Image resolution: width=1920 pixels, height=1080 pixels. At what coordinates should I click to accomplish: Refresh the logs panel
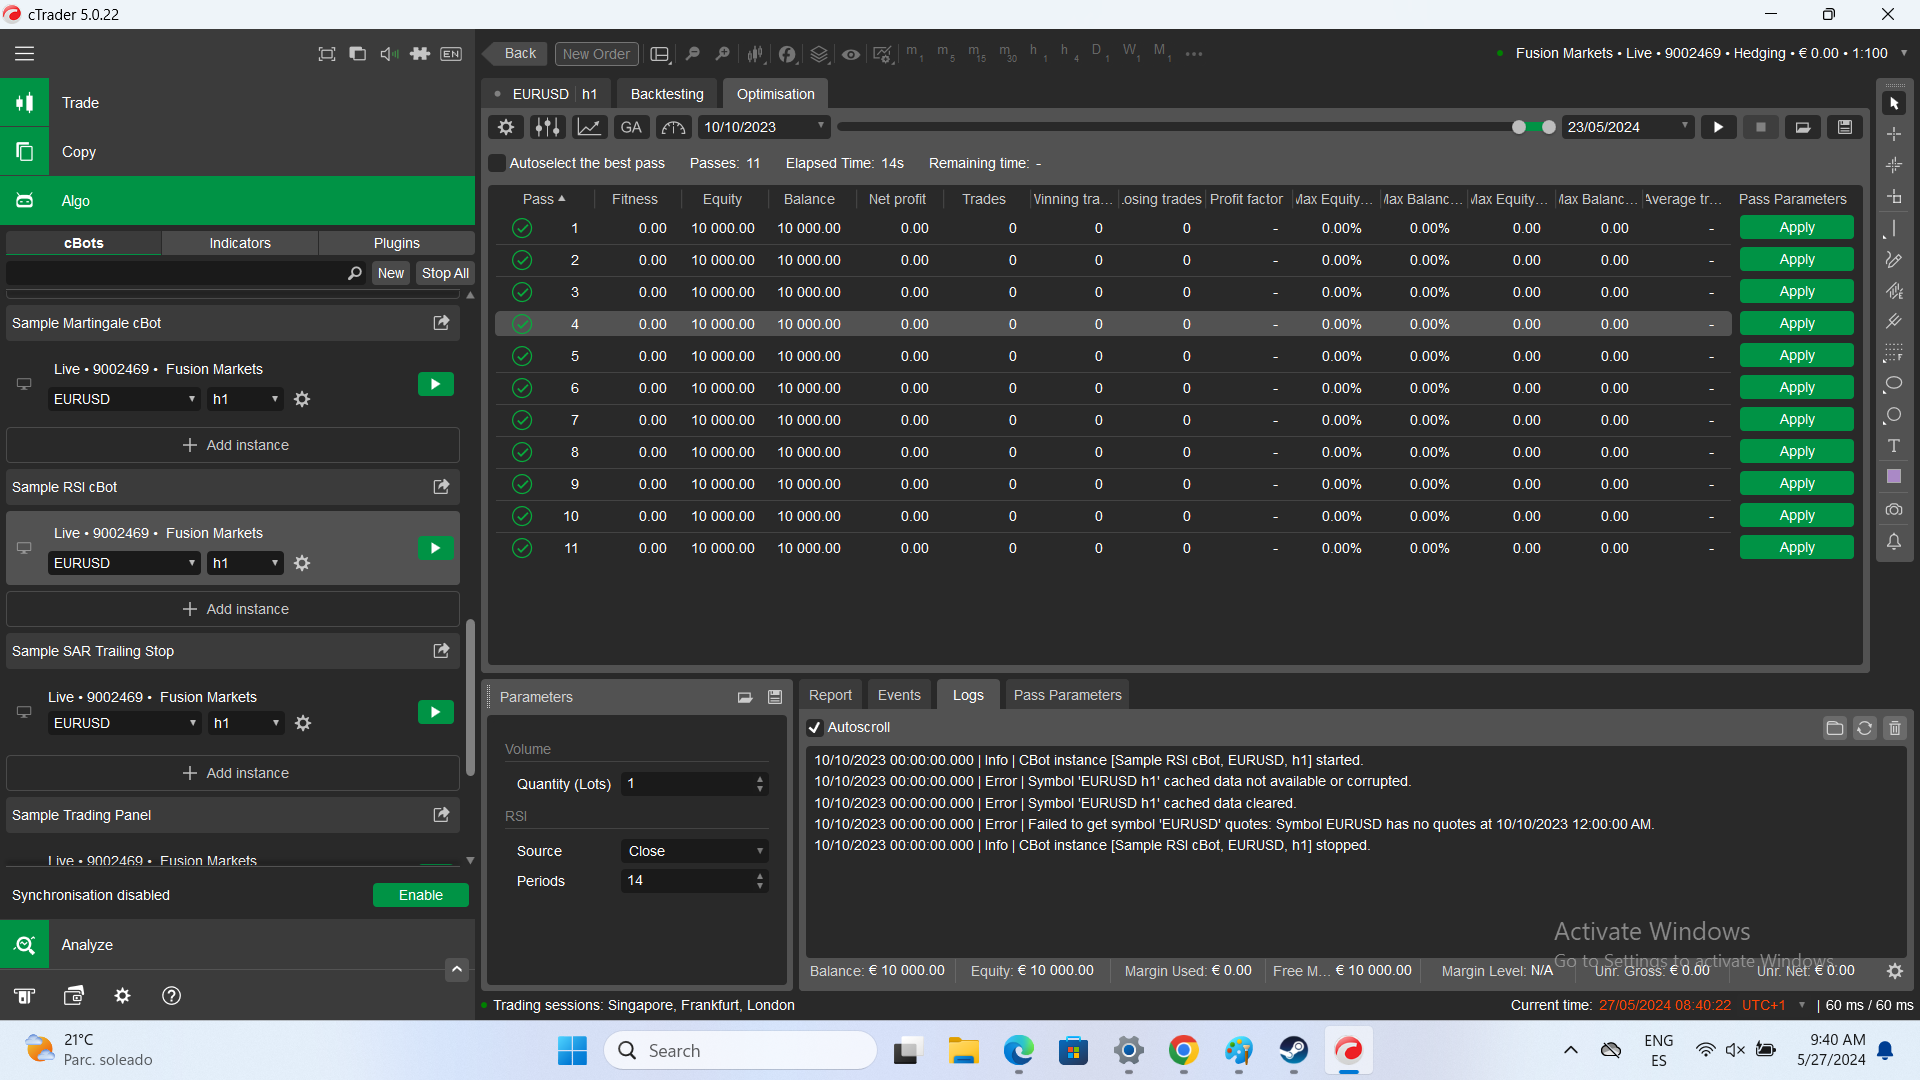1864,728
